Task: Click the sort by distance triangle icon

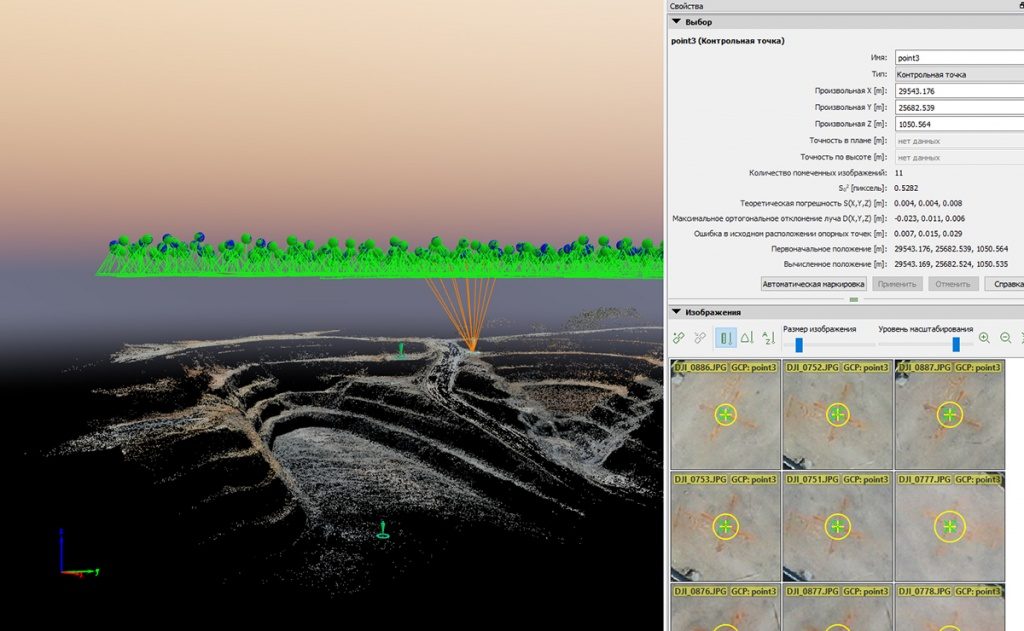Action: (747, 338)
